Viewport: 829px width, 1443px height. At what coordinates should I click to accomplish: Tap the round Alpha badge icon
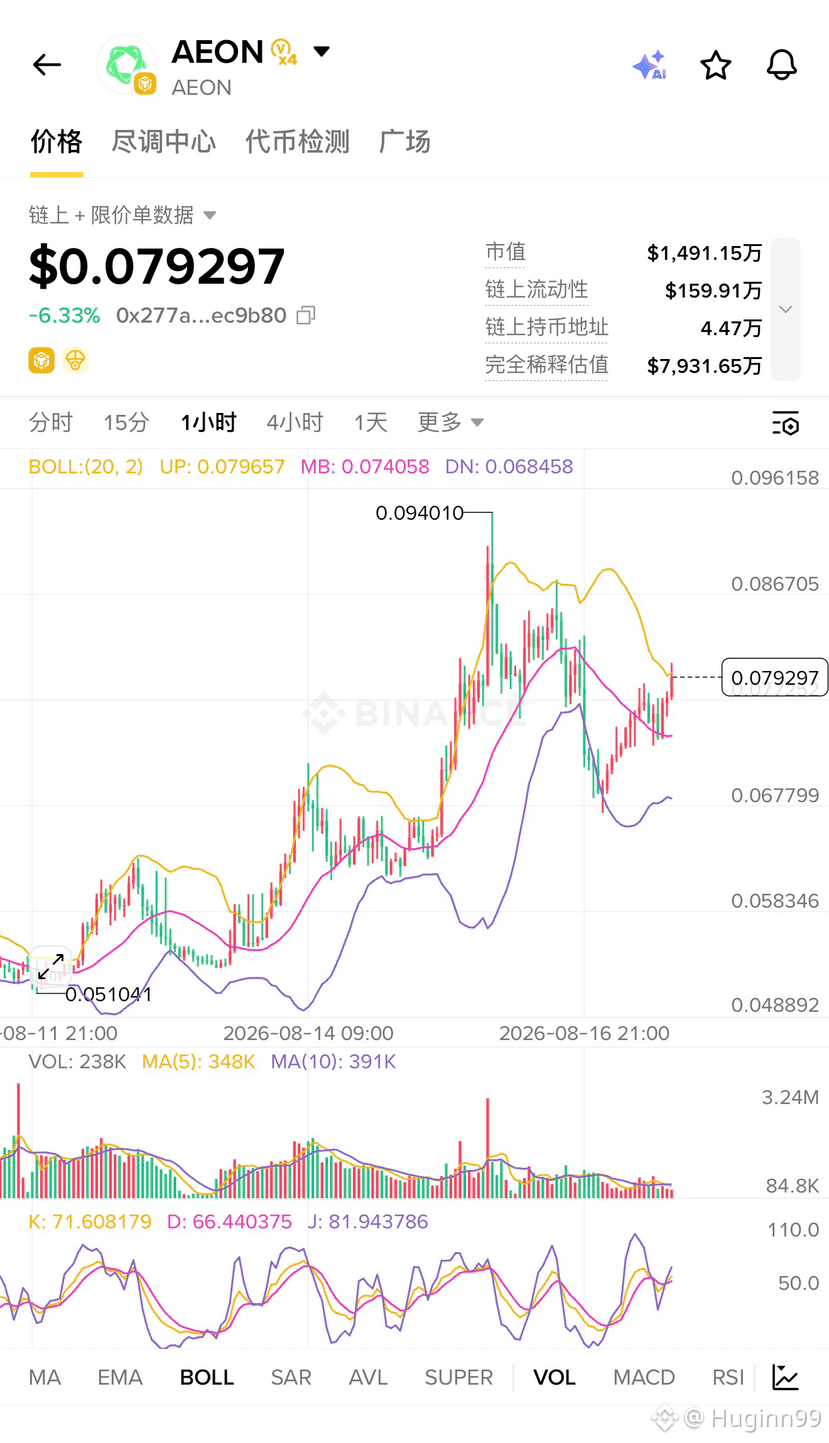tap(76, 360)
